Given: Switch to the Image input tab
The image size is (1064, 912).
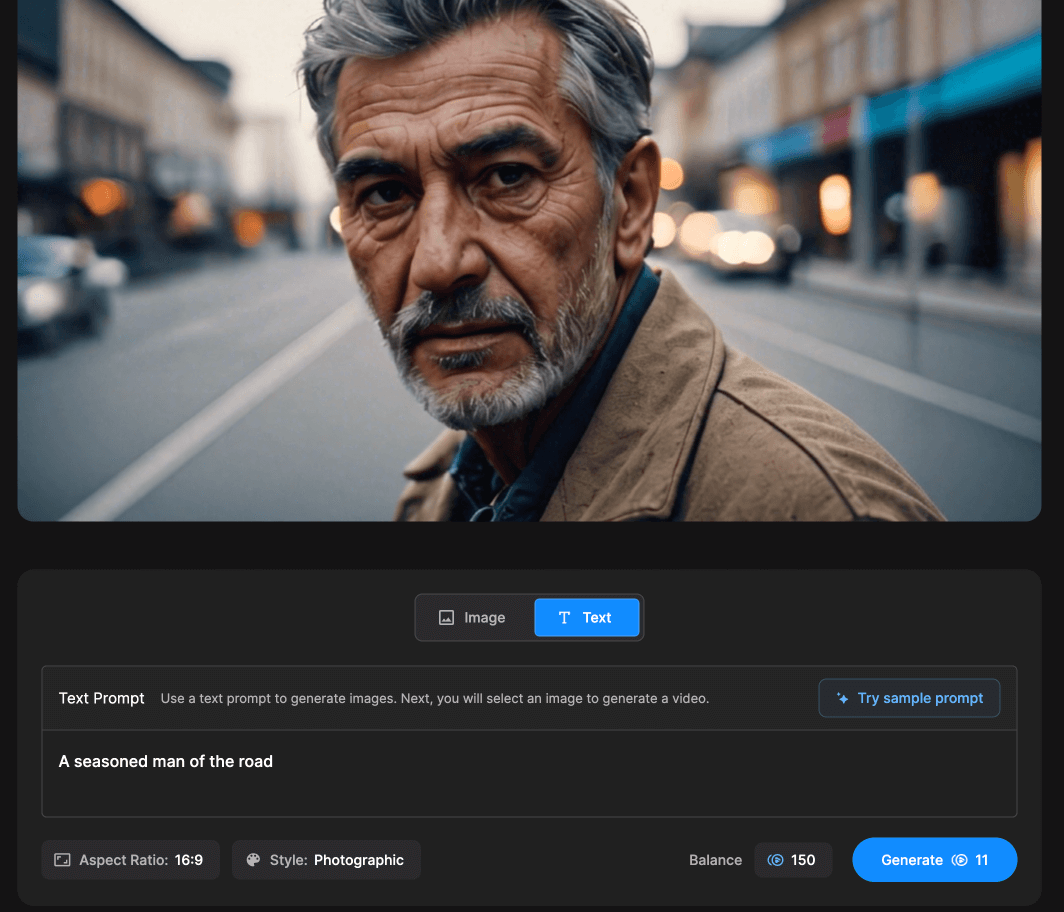Looking at the screenshot, I should click(x=474, y=618).
